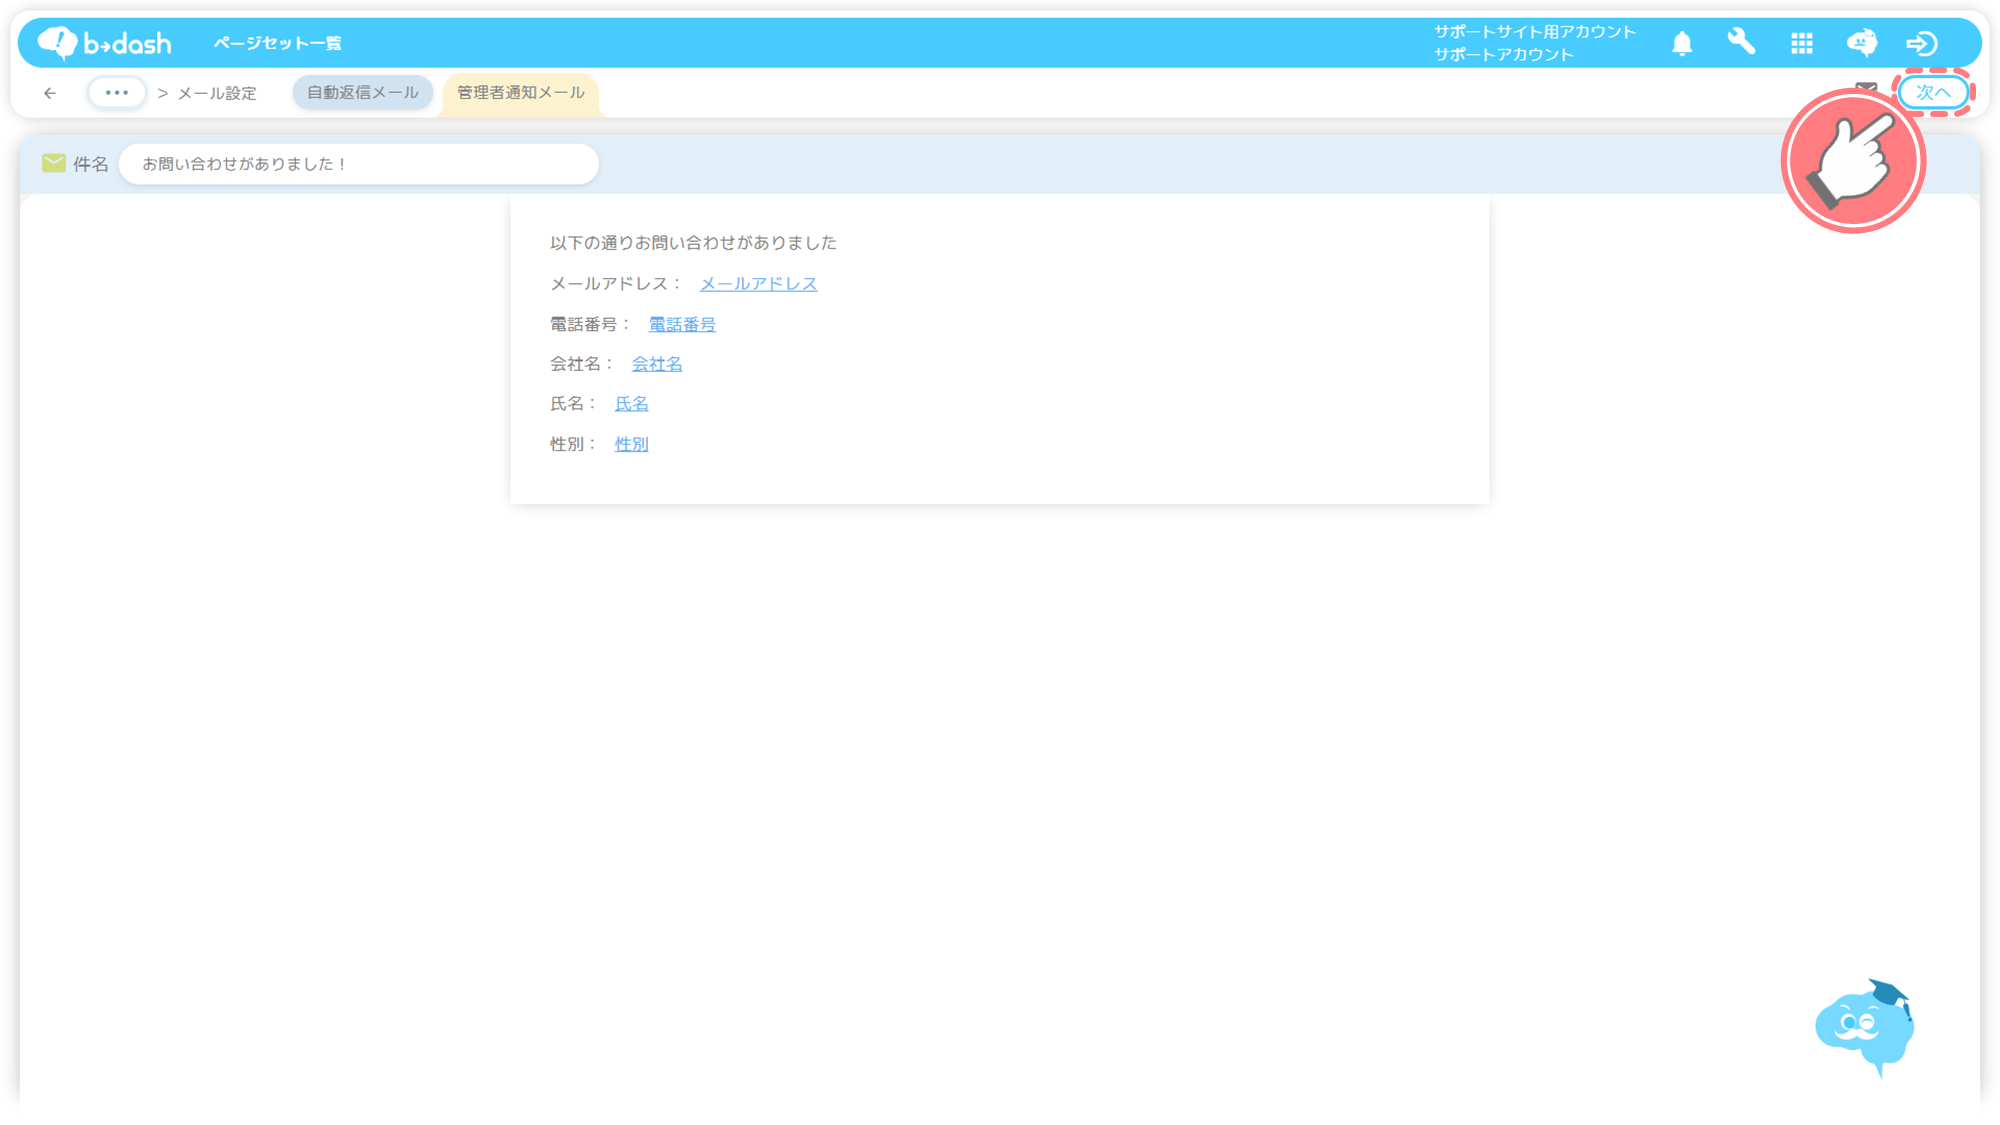Screen dimensions: 2000x1125
Task: Click the ページセット一覧 header title
Action: (x=277, y=43)
